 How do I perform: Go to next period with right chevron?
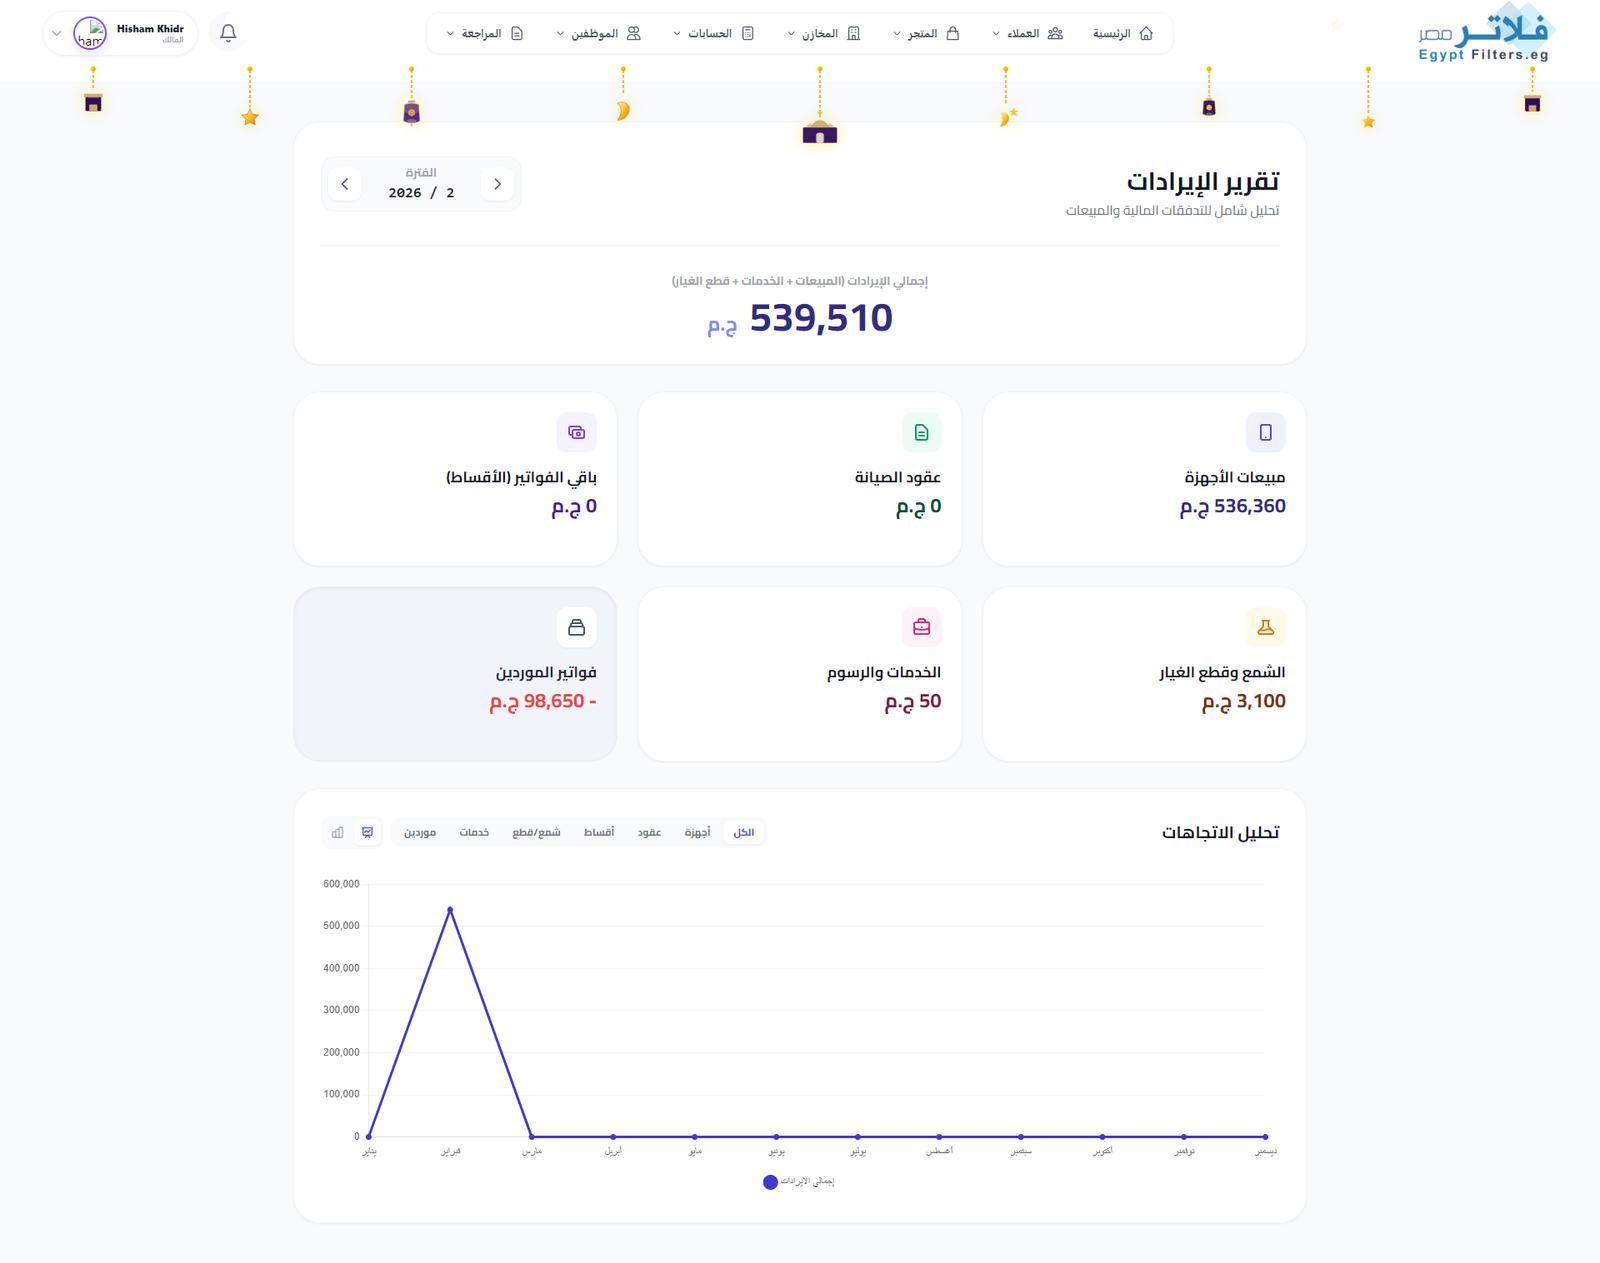497,184
